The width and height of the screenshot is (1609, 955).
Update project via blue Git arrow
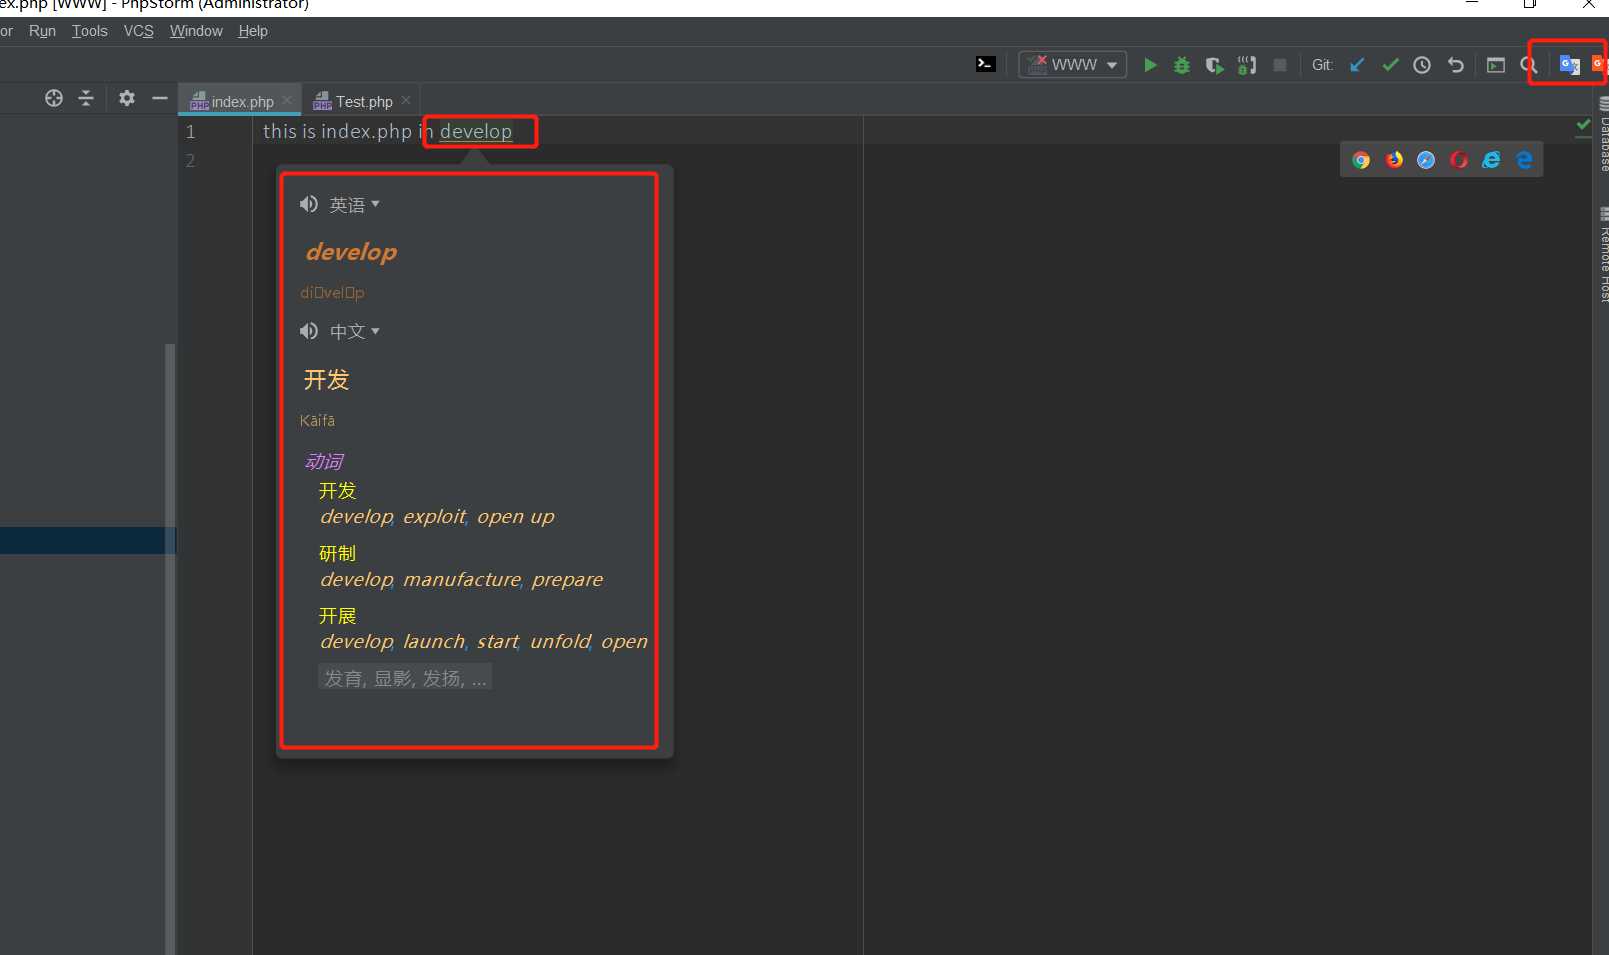click(1357, 65)
